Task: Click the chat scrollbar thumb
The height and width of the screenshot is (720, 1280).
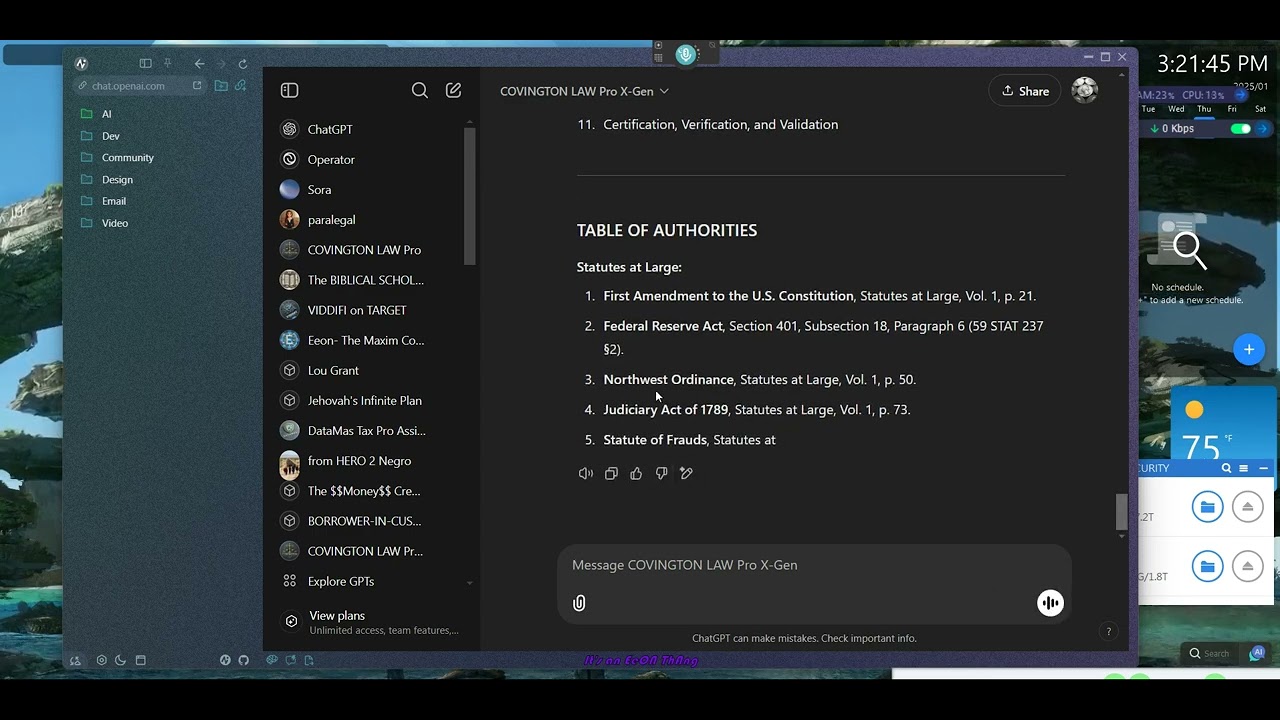Action: tap(1121, 511)
